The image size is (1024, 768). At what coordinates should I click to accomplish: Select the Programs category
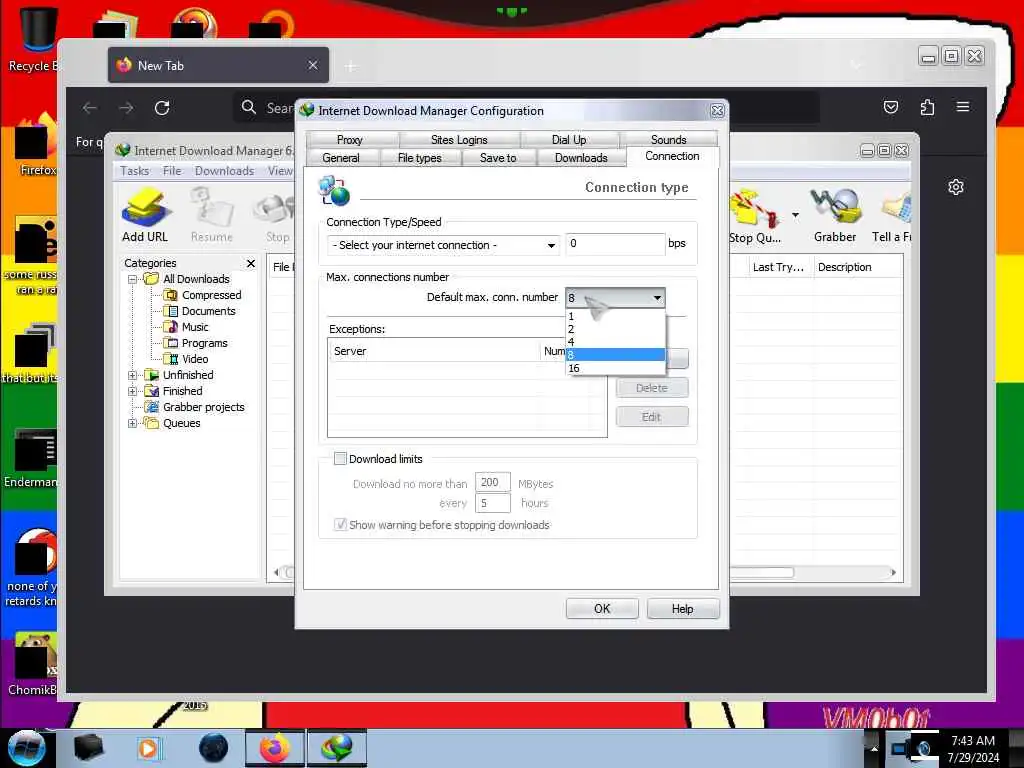(x=204, y=343)
